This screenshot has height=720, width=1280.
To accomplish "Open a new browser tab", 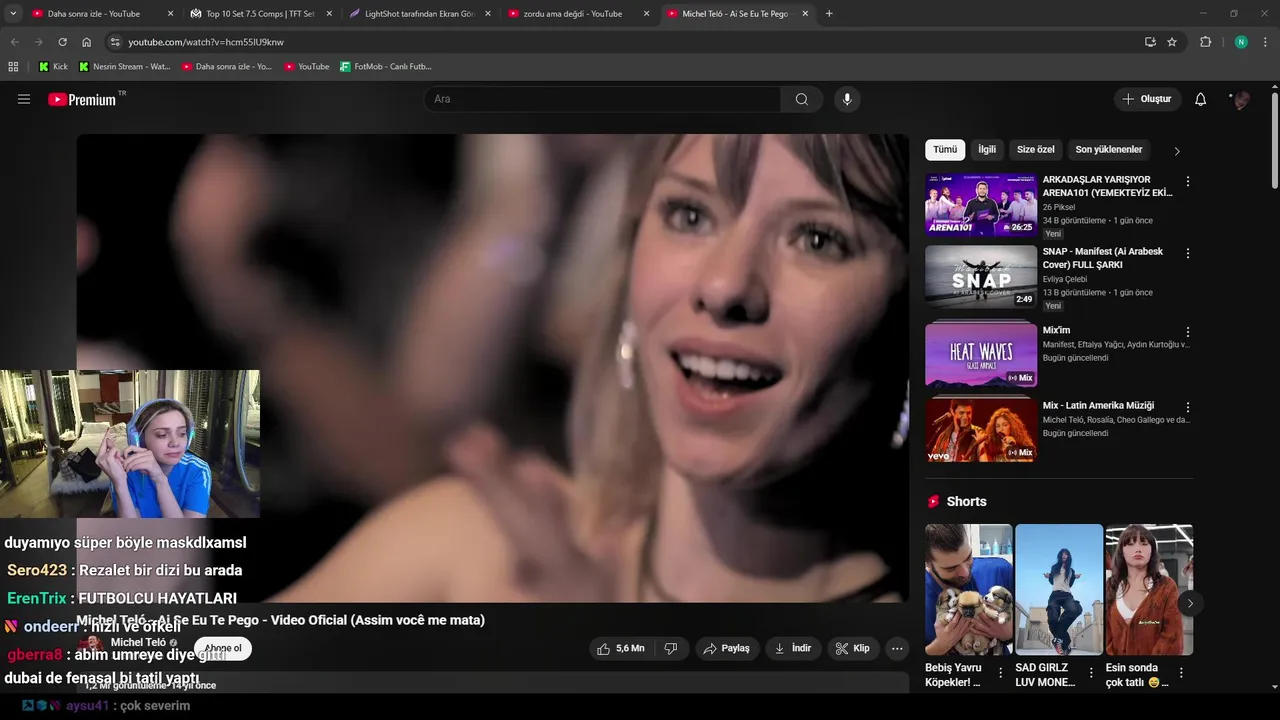I will pyautogui.click(x=829, y=14).
